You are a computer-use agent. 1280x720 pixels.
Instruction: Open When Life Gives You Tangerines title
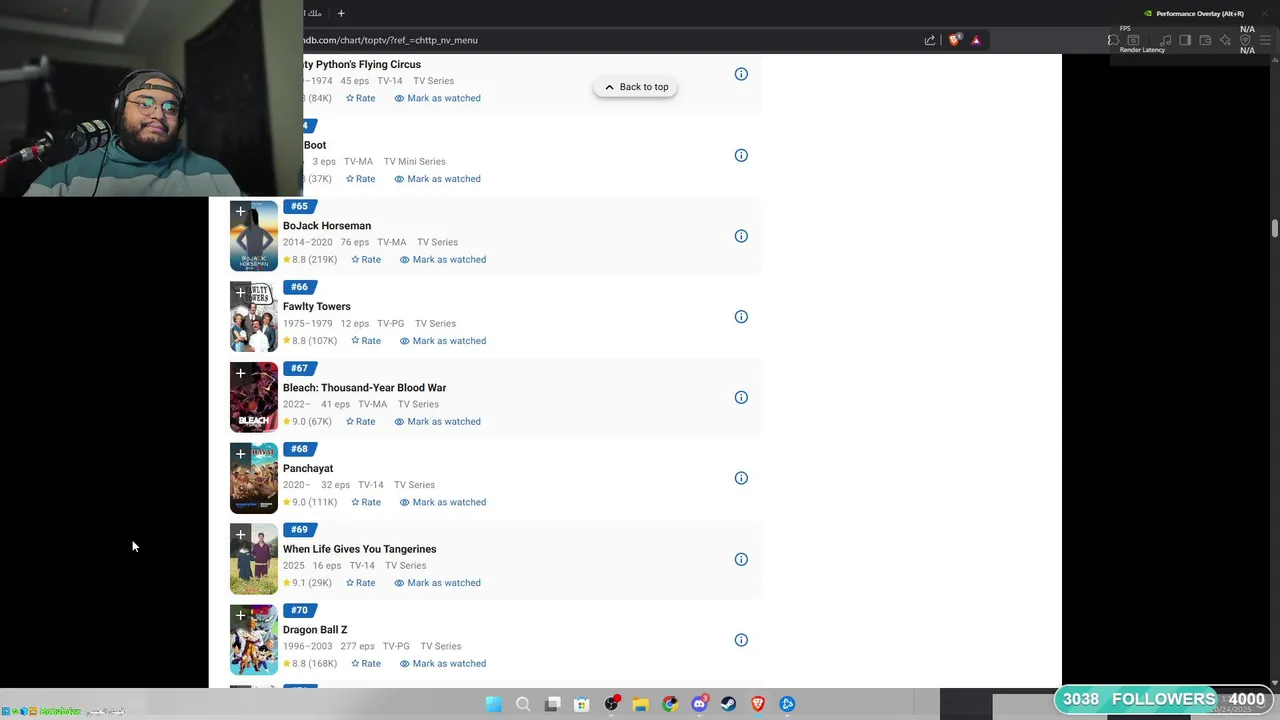click(x=359, y=549)
